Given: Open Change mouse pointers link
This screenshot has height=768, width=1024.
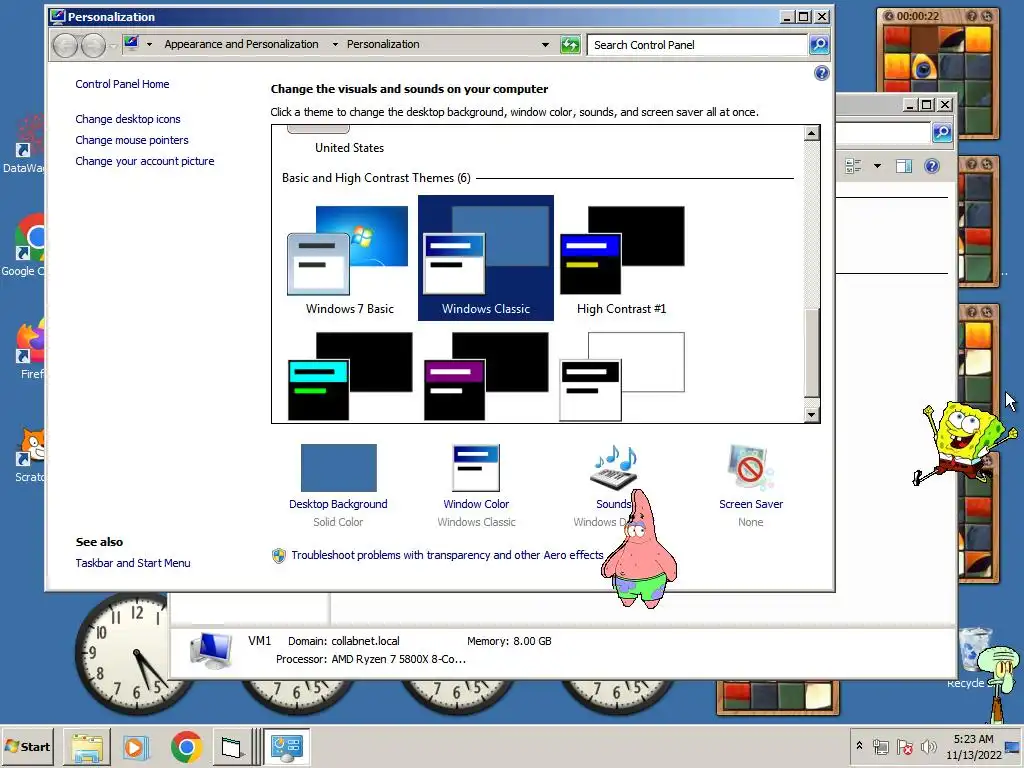Looking at the screenshot, I should pyautogui.click(x=132, y=140).
